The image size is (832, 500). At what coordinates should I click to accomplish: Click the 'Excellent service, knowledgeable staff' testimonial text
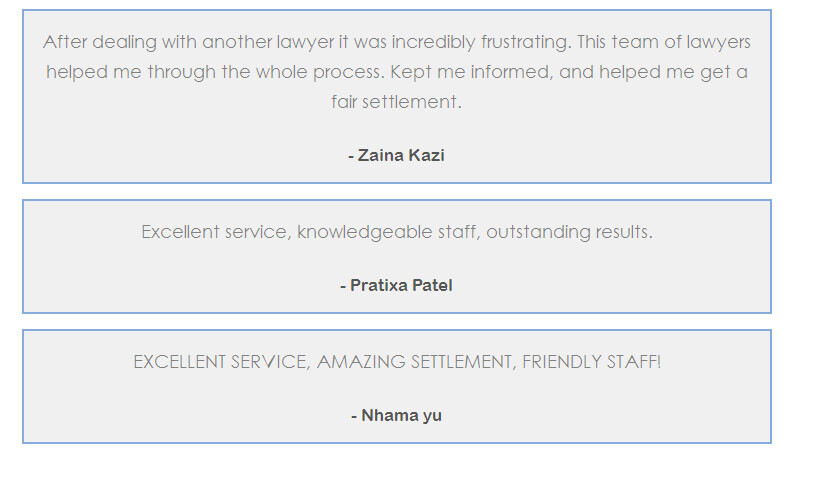tap(396, 232)
